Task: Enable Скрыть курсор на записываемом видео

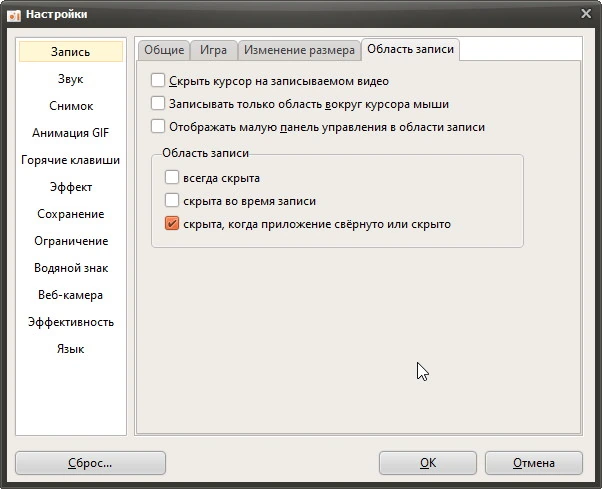Action: point(158,81)
